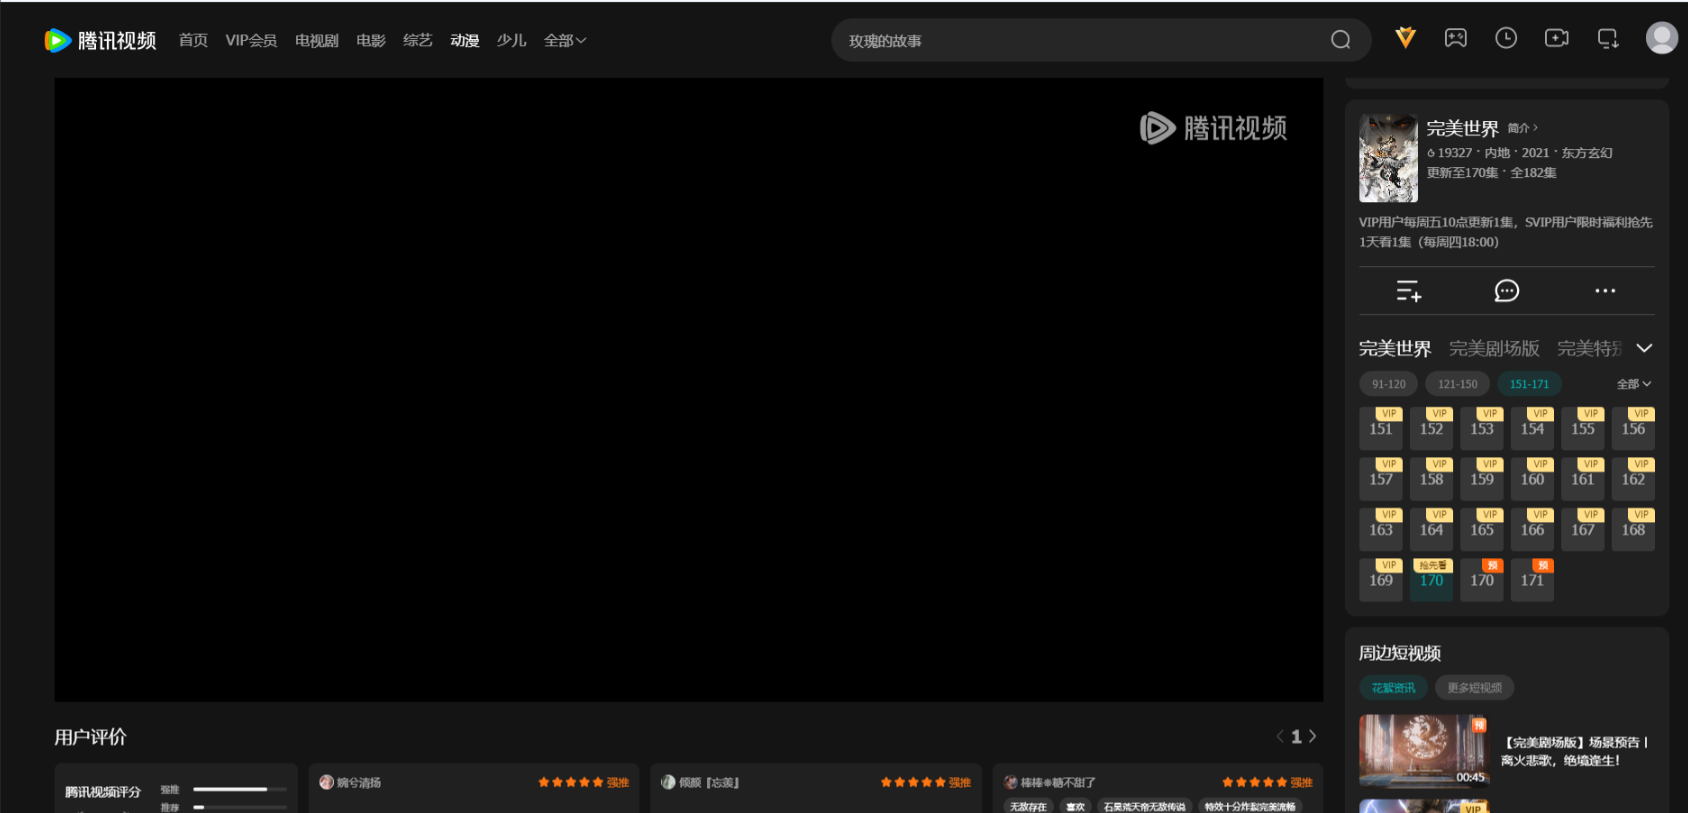Switch to 完美世界 series tab
Viewport: 1688px width, 813px height.
pos(1395,348)
